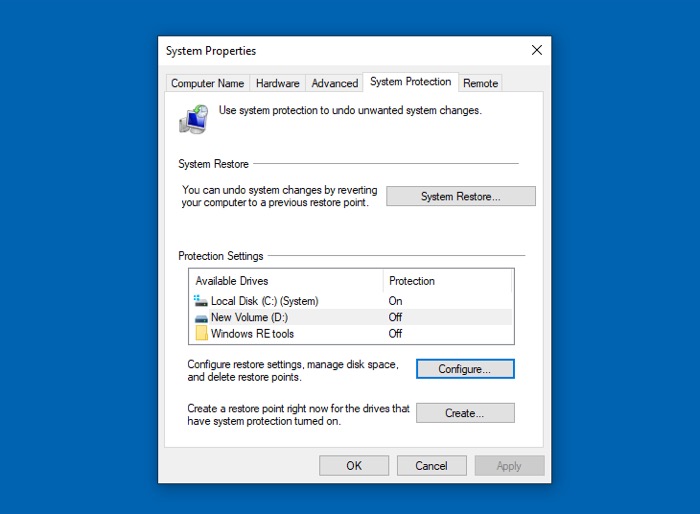Click the System Restore... button

pos(461,196)
